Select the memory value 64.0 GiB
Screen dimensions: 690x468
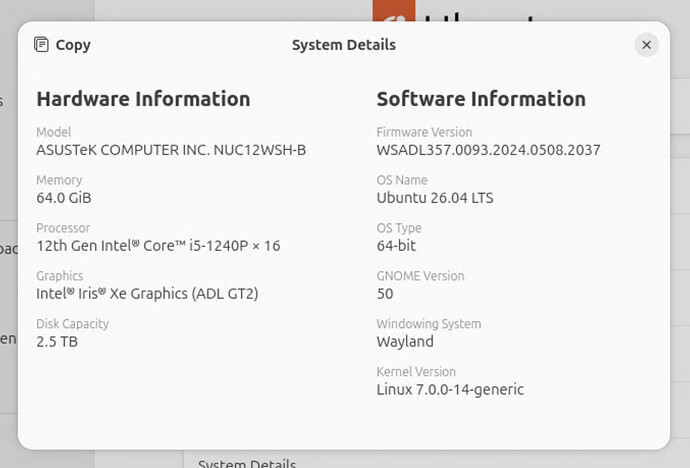64,198
